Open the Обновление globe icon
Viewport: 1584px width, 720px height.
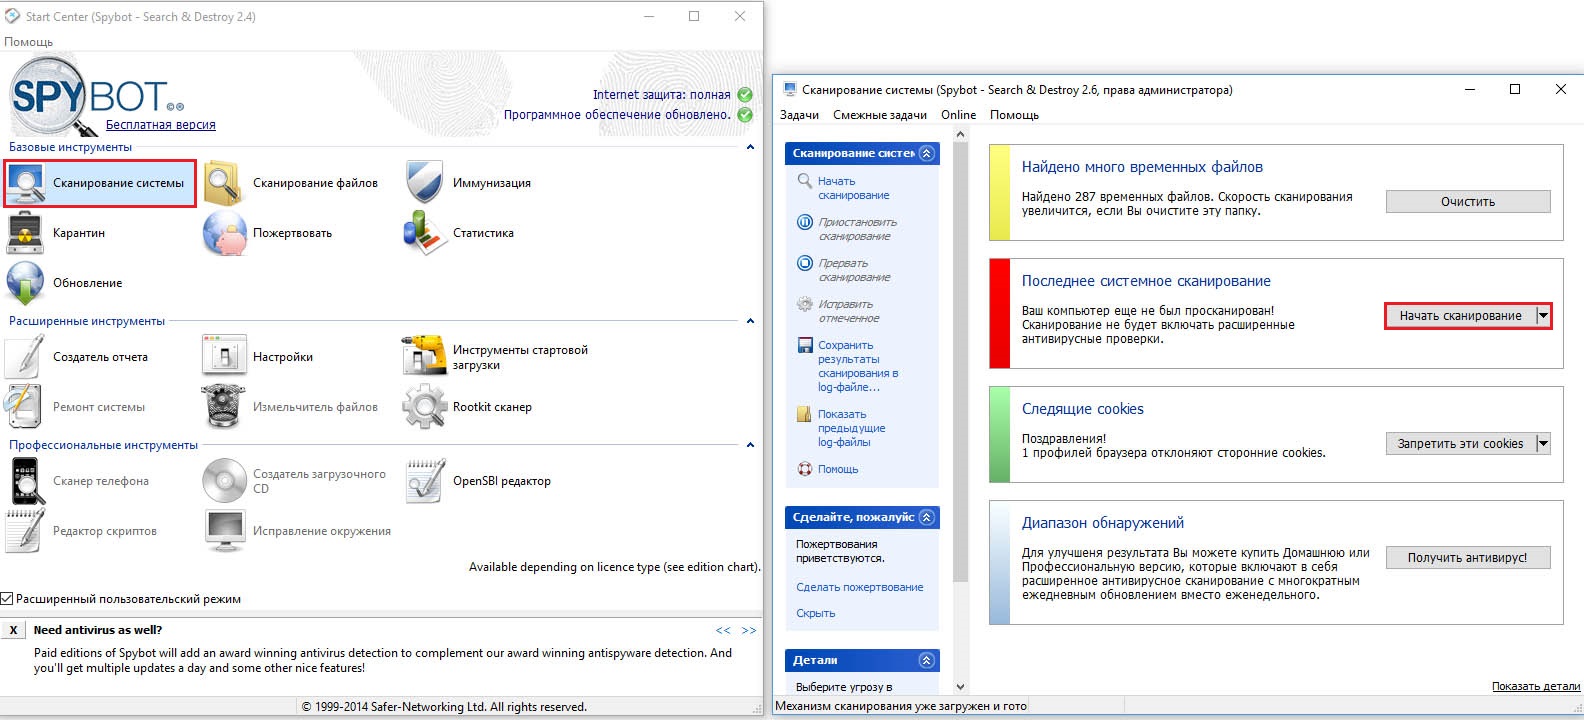point(25,283)
